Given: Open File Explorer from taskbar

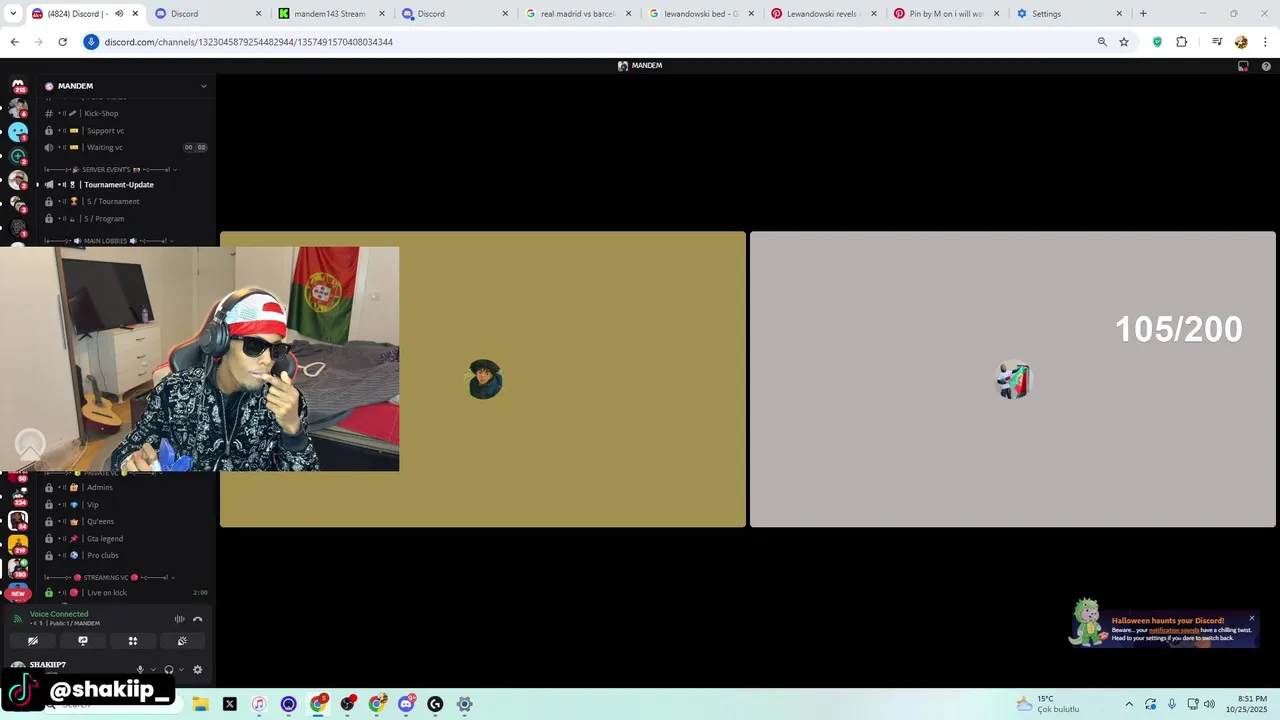Looking at the screenshot, I should coord(200,704).
